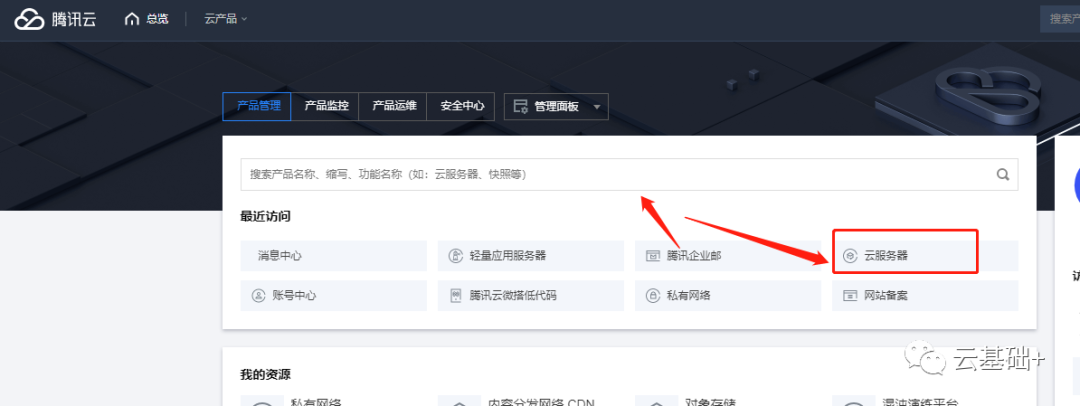Click the 最近访问 heading
This screenshot has width=1080, height=406.
(265, 216)
